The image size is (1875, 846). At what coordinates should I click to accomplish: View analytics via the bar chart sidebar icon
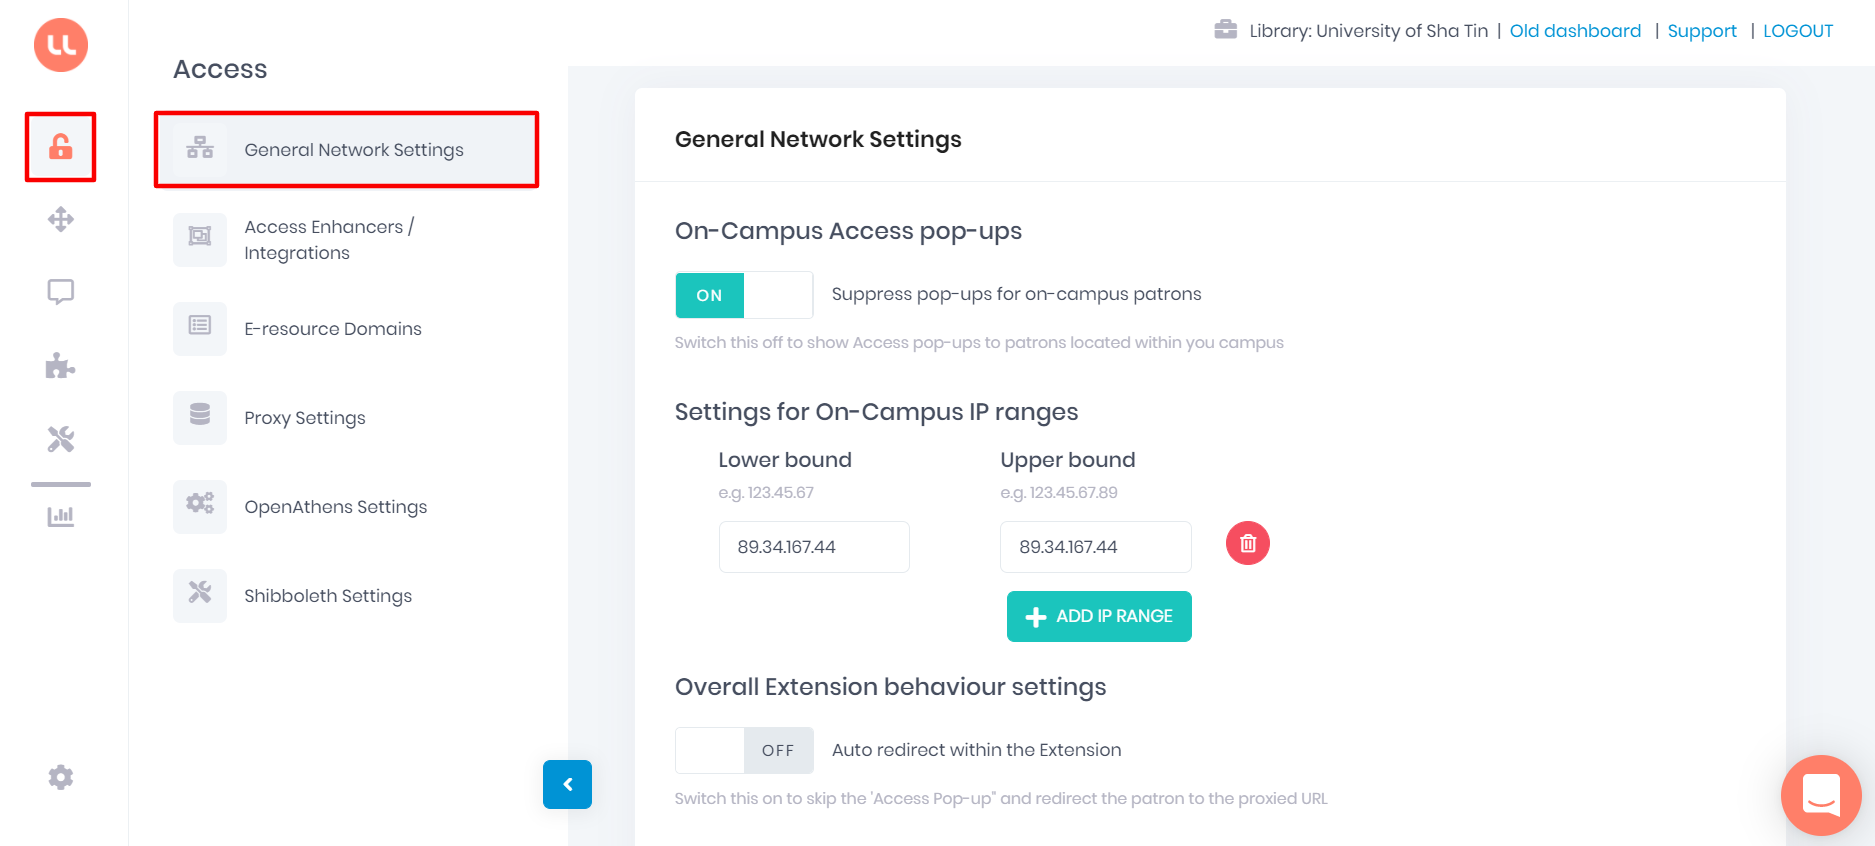coord(60,515)
